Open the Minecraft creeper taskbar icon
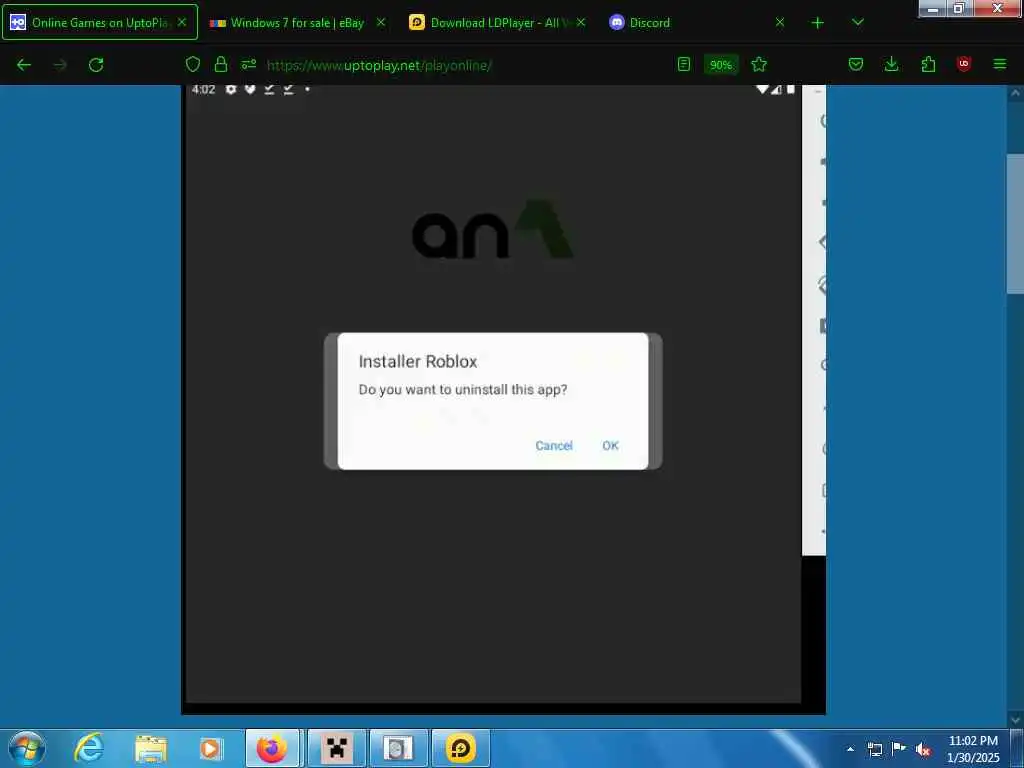The image size is (1024, 768). pos(336,748)
